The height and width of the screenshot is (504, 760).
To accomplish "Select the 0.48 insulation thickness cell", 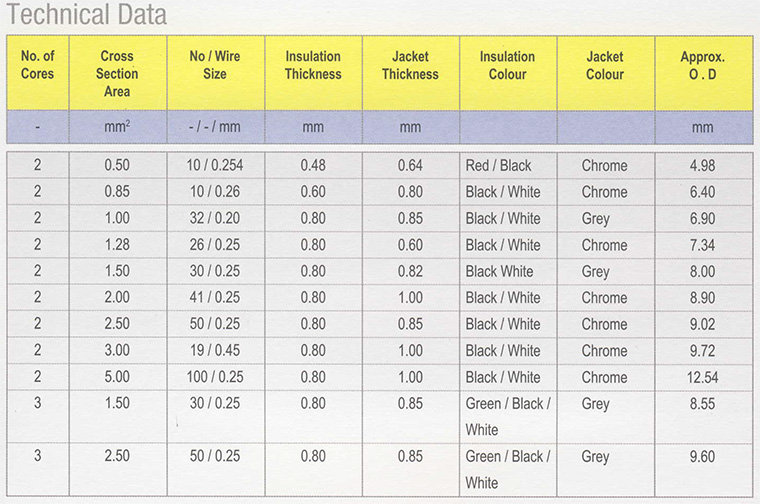I will click(313, 165).
